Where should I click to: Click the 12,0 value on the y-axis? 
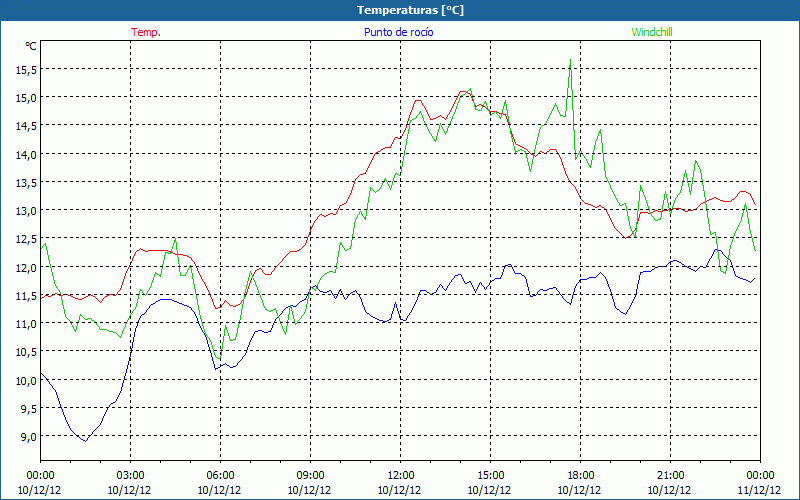tap(26, 267)
